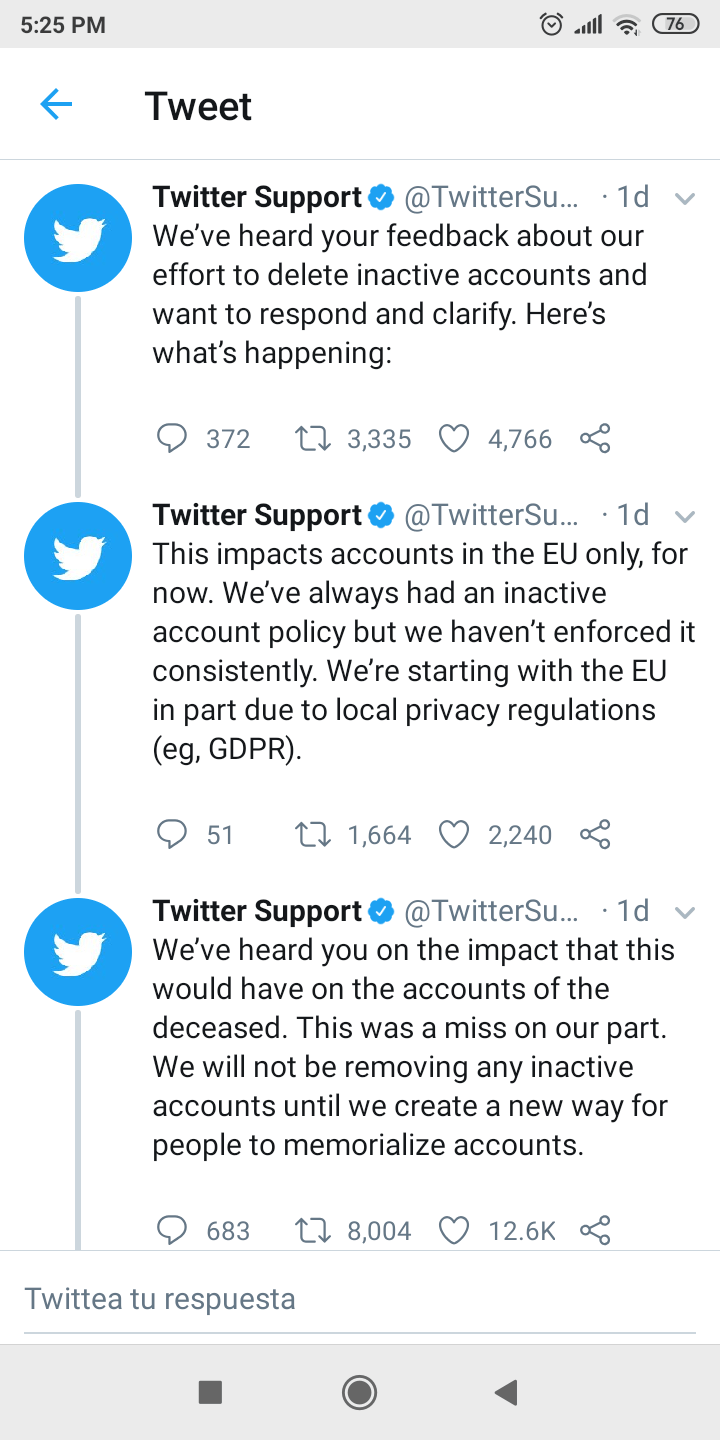Open the chevron menu on the third tweet
This screenshot has width=720, height=1440.
(x=685, y=912)
